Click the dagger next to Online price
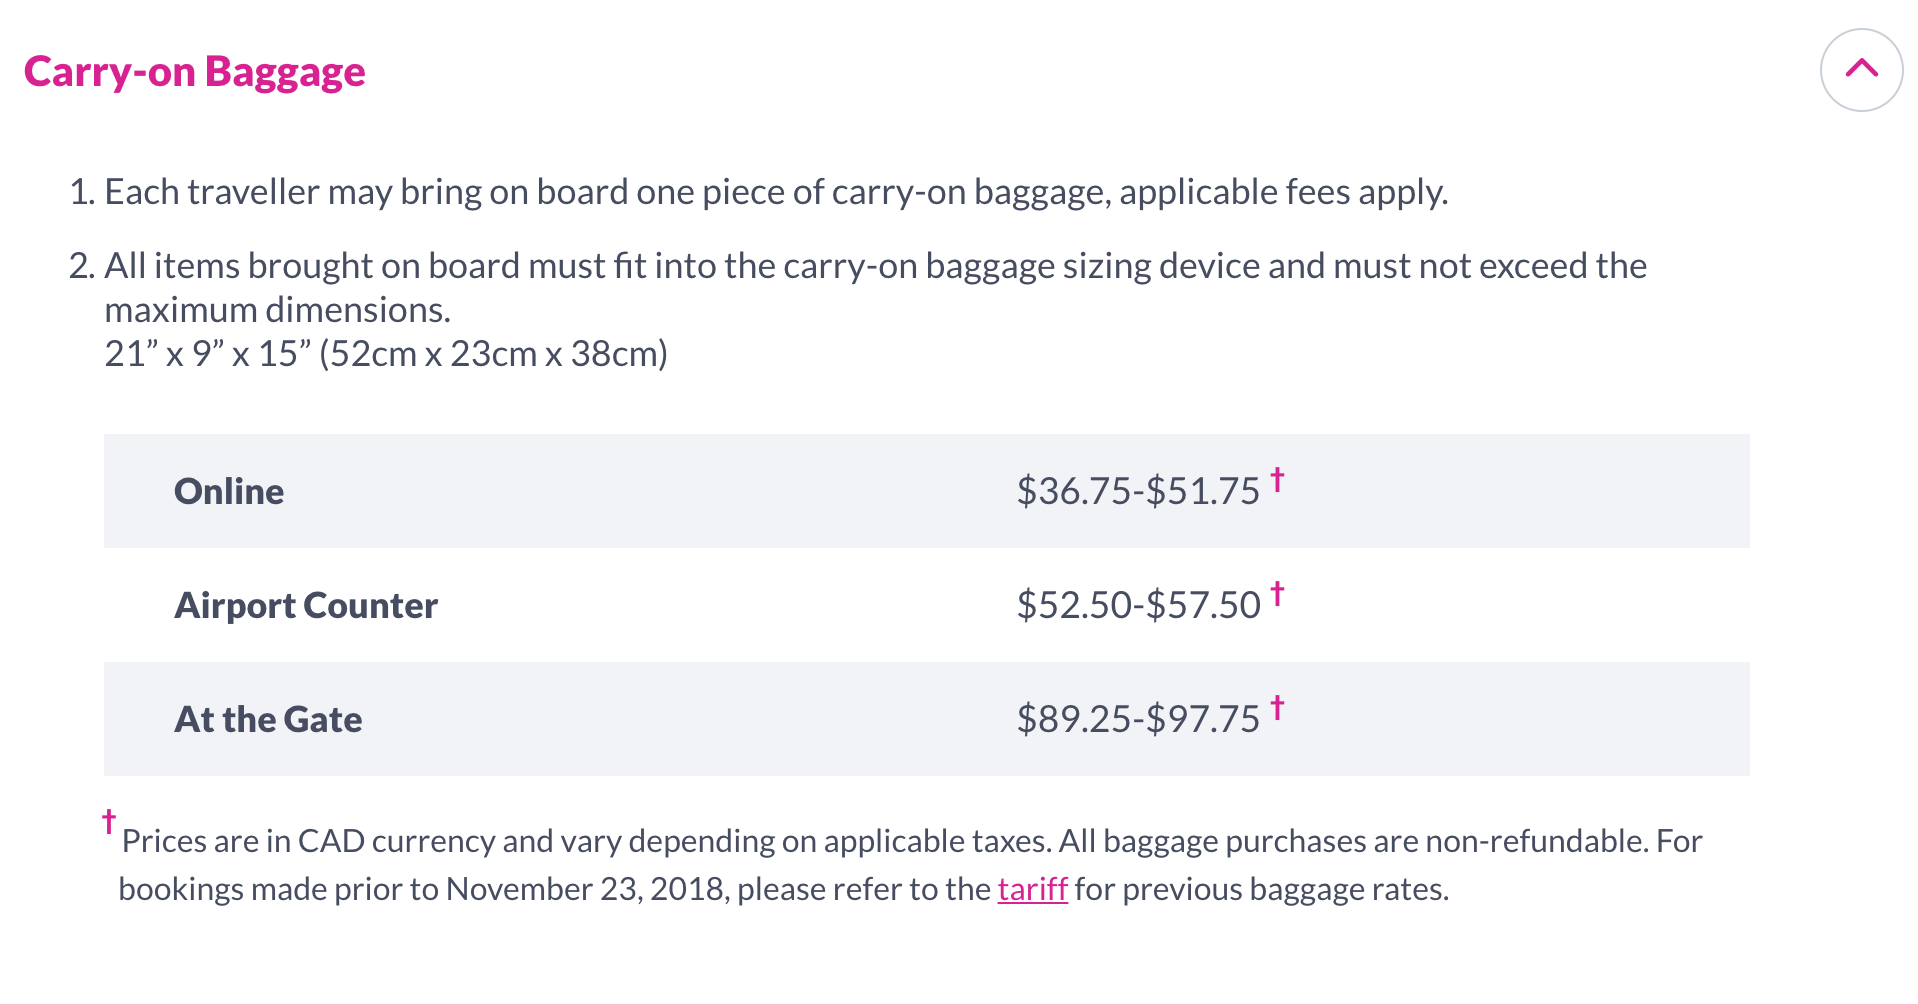 click(x=1277, y=480)
